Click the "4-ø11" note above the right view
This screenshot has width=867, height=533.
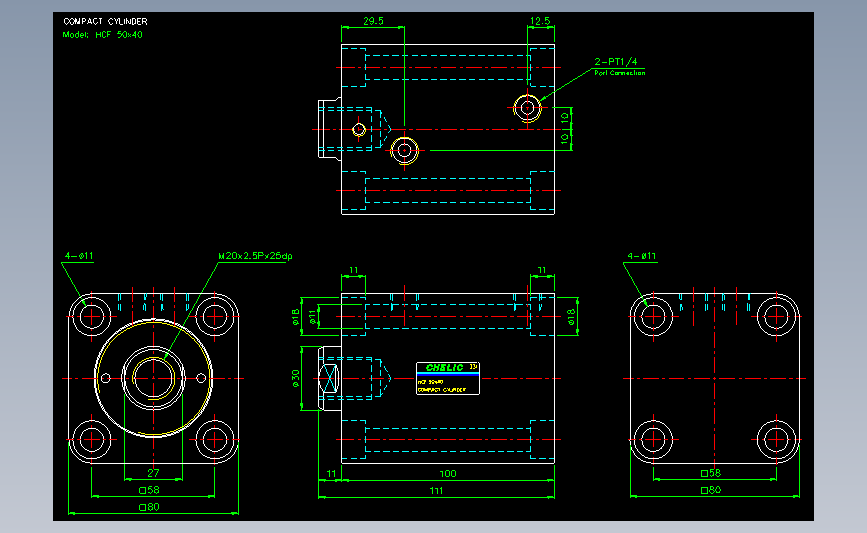pos(641,256)
